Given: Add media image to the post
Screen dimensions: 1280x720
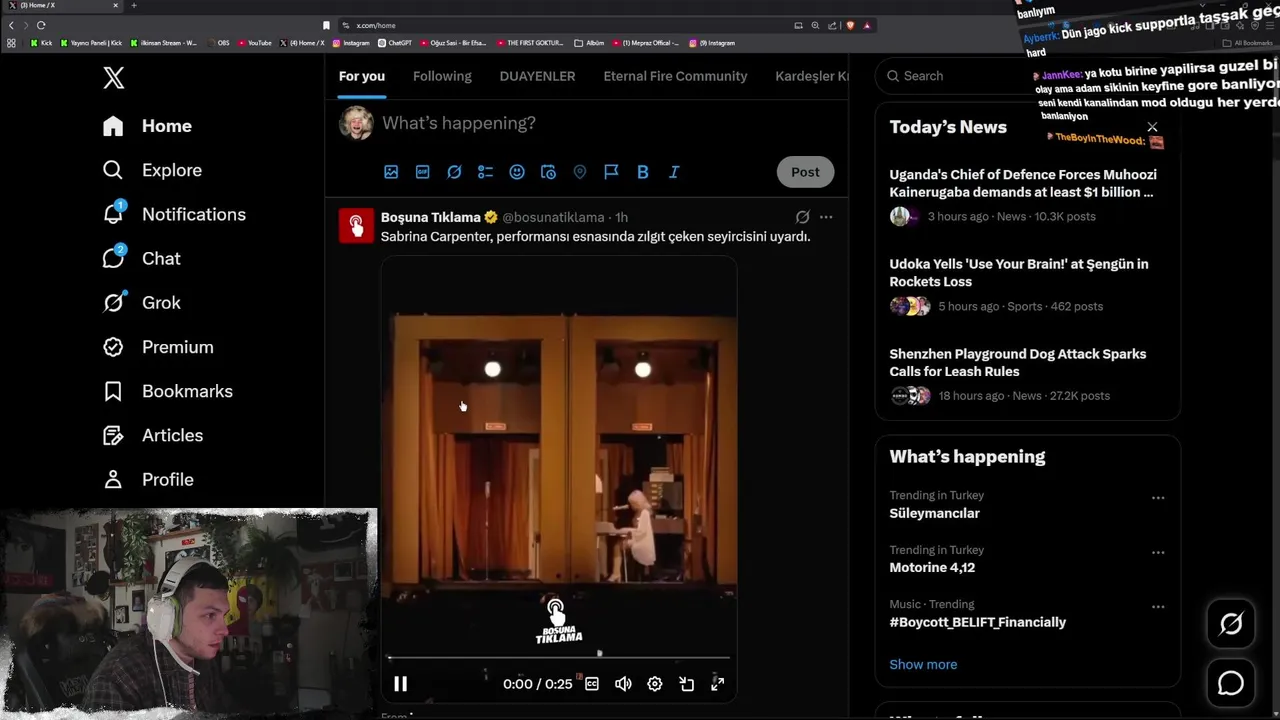Looking at the screenshot, I should pos(391,172).
